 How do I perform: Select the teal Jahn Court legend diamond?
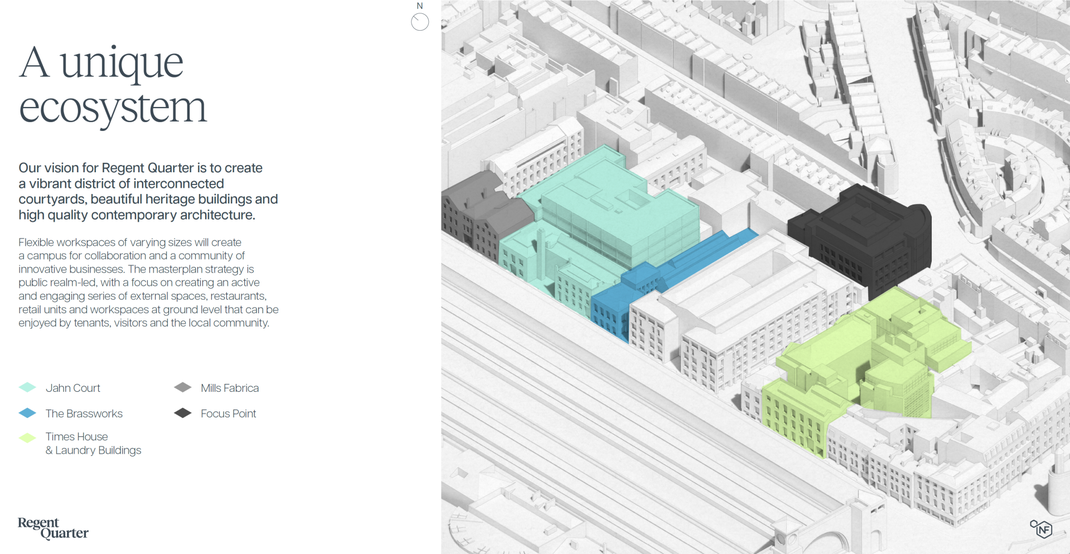click(27, 388)
